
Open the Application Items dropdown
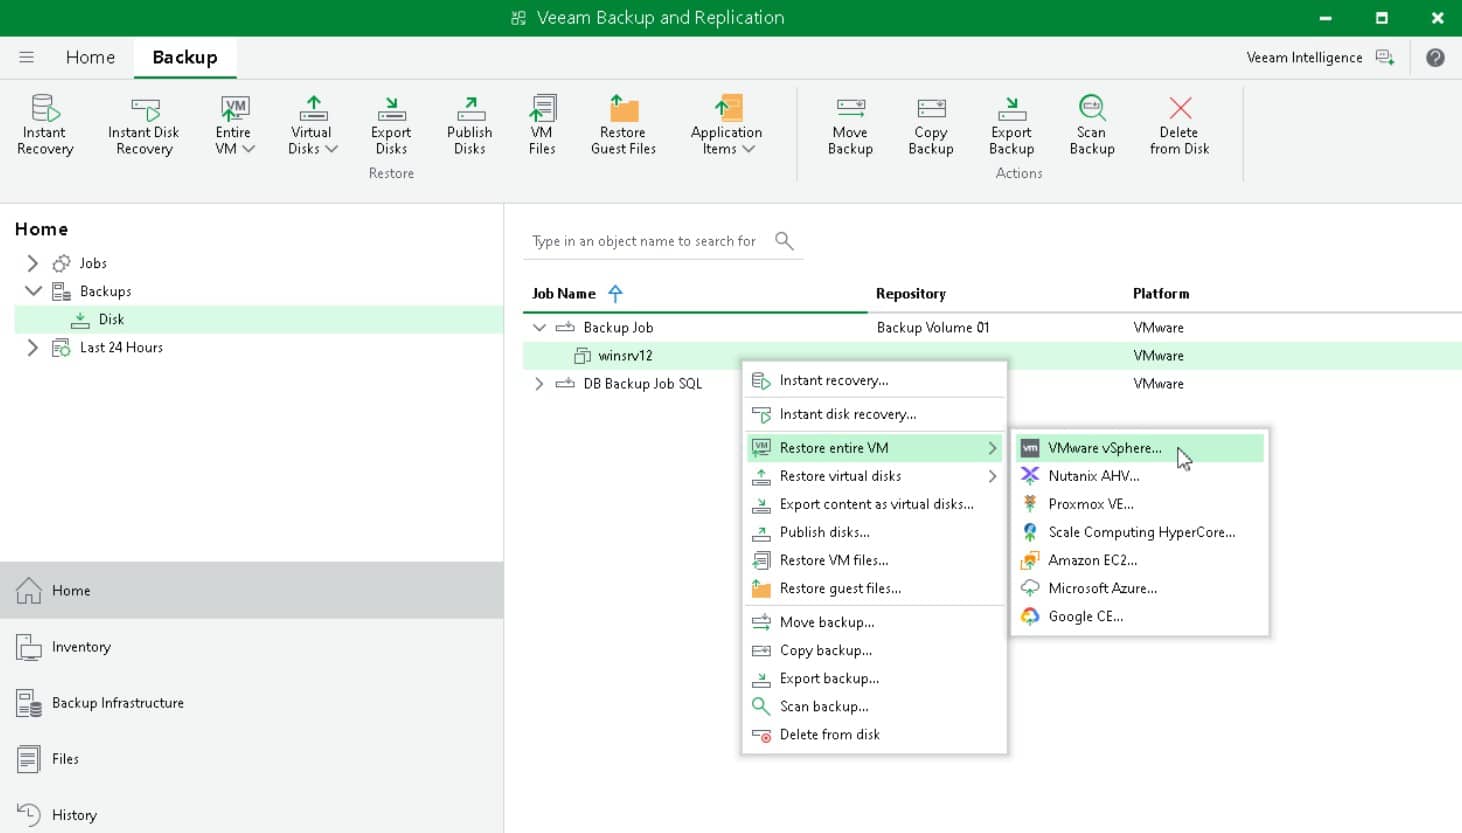pos(726,125)
